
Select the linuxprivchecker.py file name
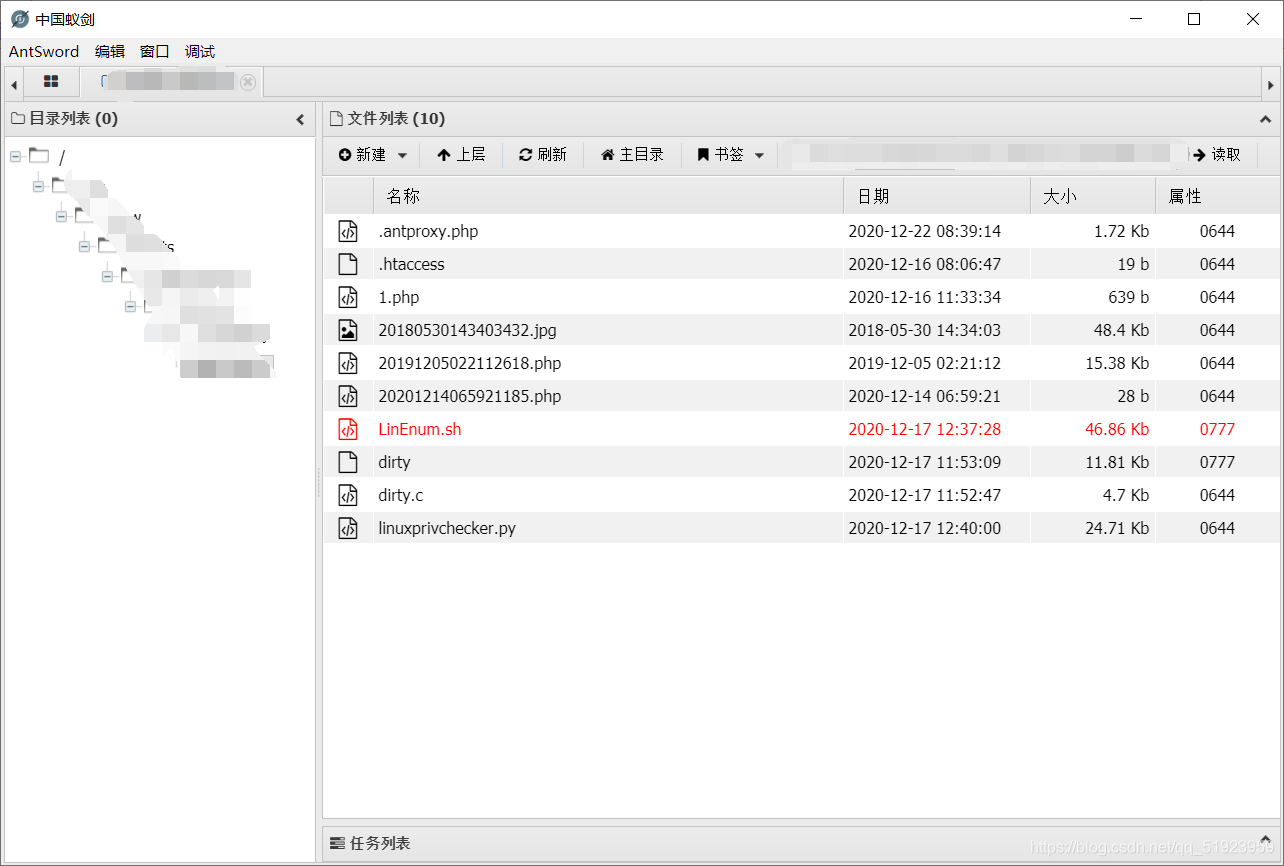447,528
